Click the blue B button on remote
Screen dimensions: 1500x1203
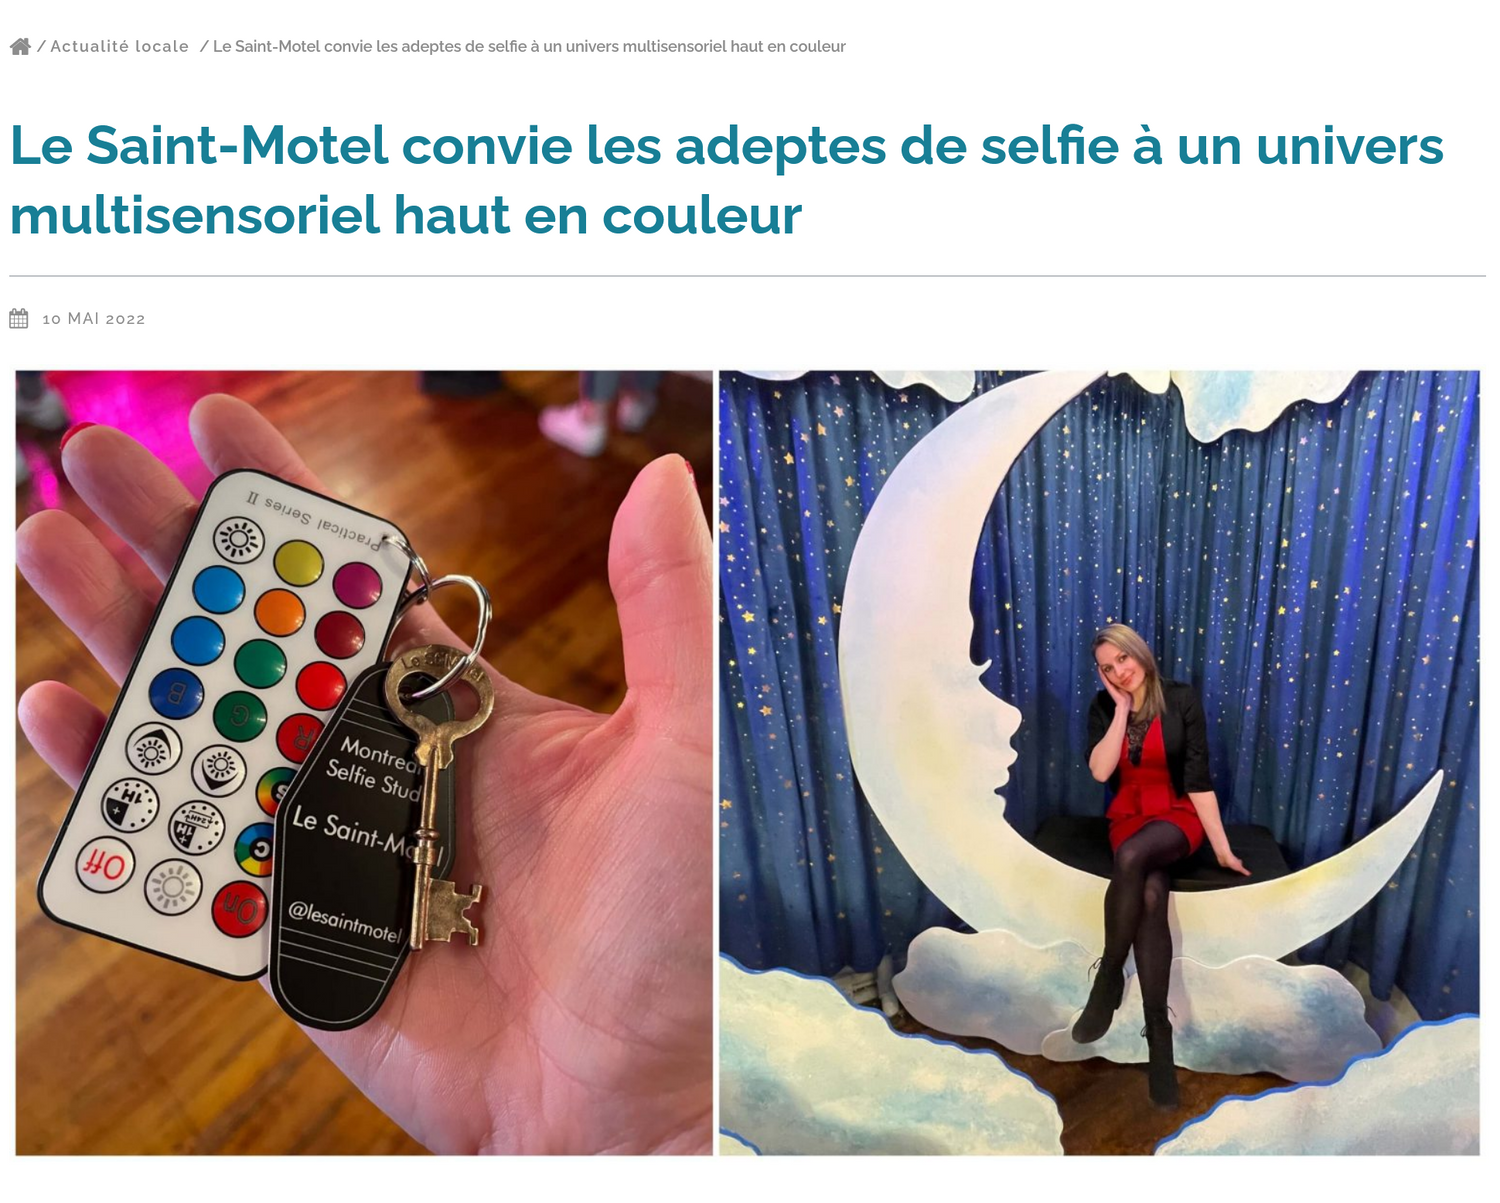(x=176, y=692)
